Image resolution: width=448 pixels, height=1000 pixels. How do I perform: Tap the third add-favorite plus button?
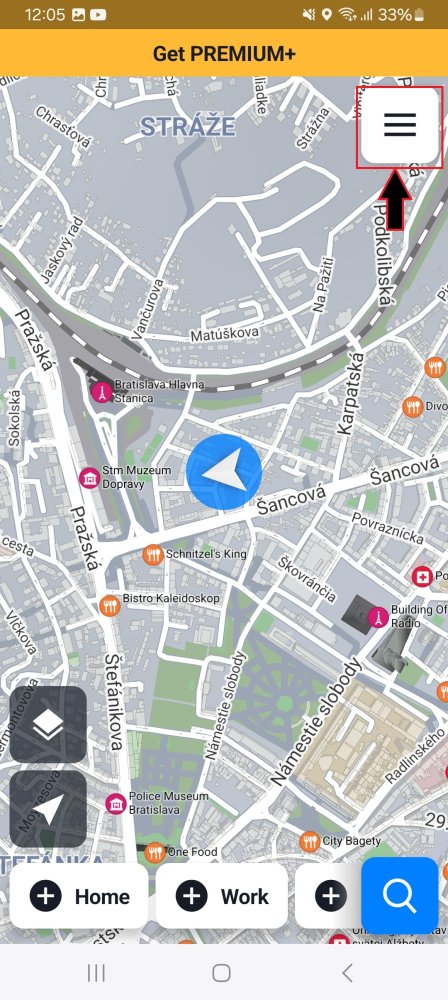coord(330,896)
